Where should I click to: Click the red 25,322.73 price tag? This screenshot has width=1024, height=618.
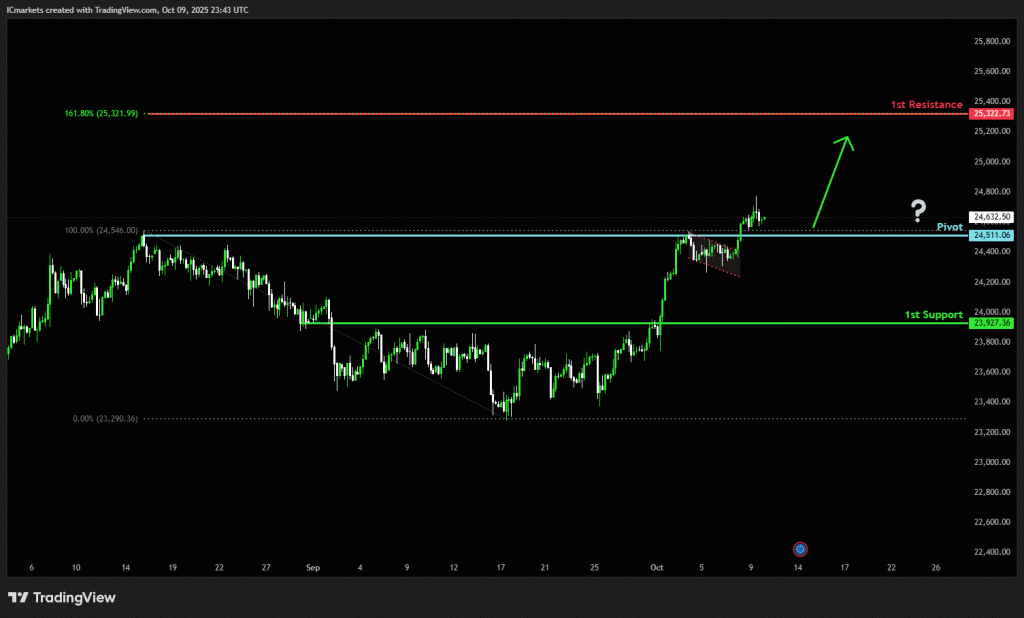tap(991, 114)
